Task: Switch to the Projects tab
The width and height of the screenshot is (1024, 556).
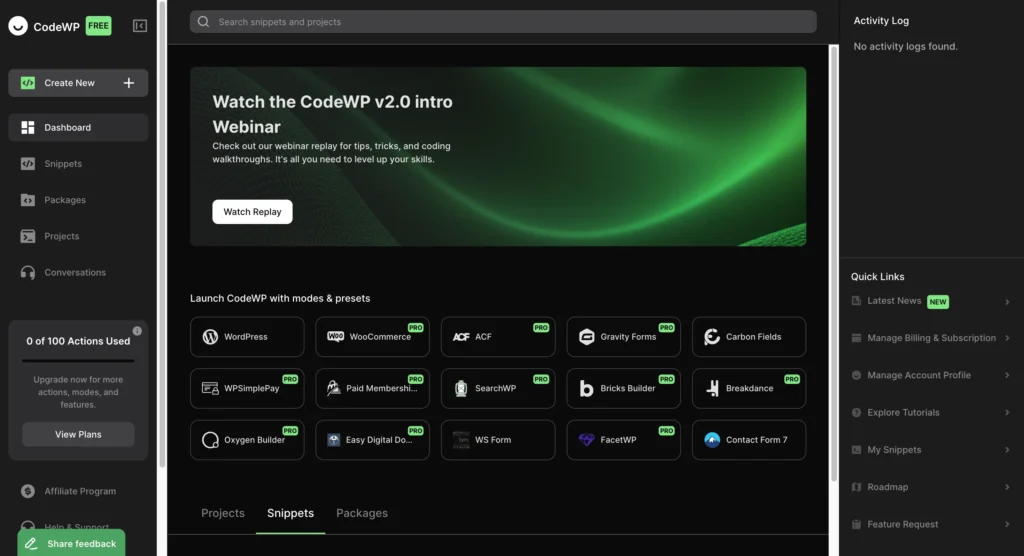Action: (x=223, y=513)
